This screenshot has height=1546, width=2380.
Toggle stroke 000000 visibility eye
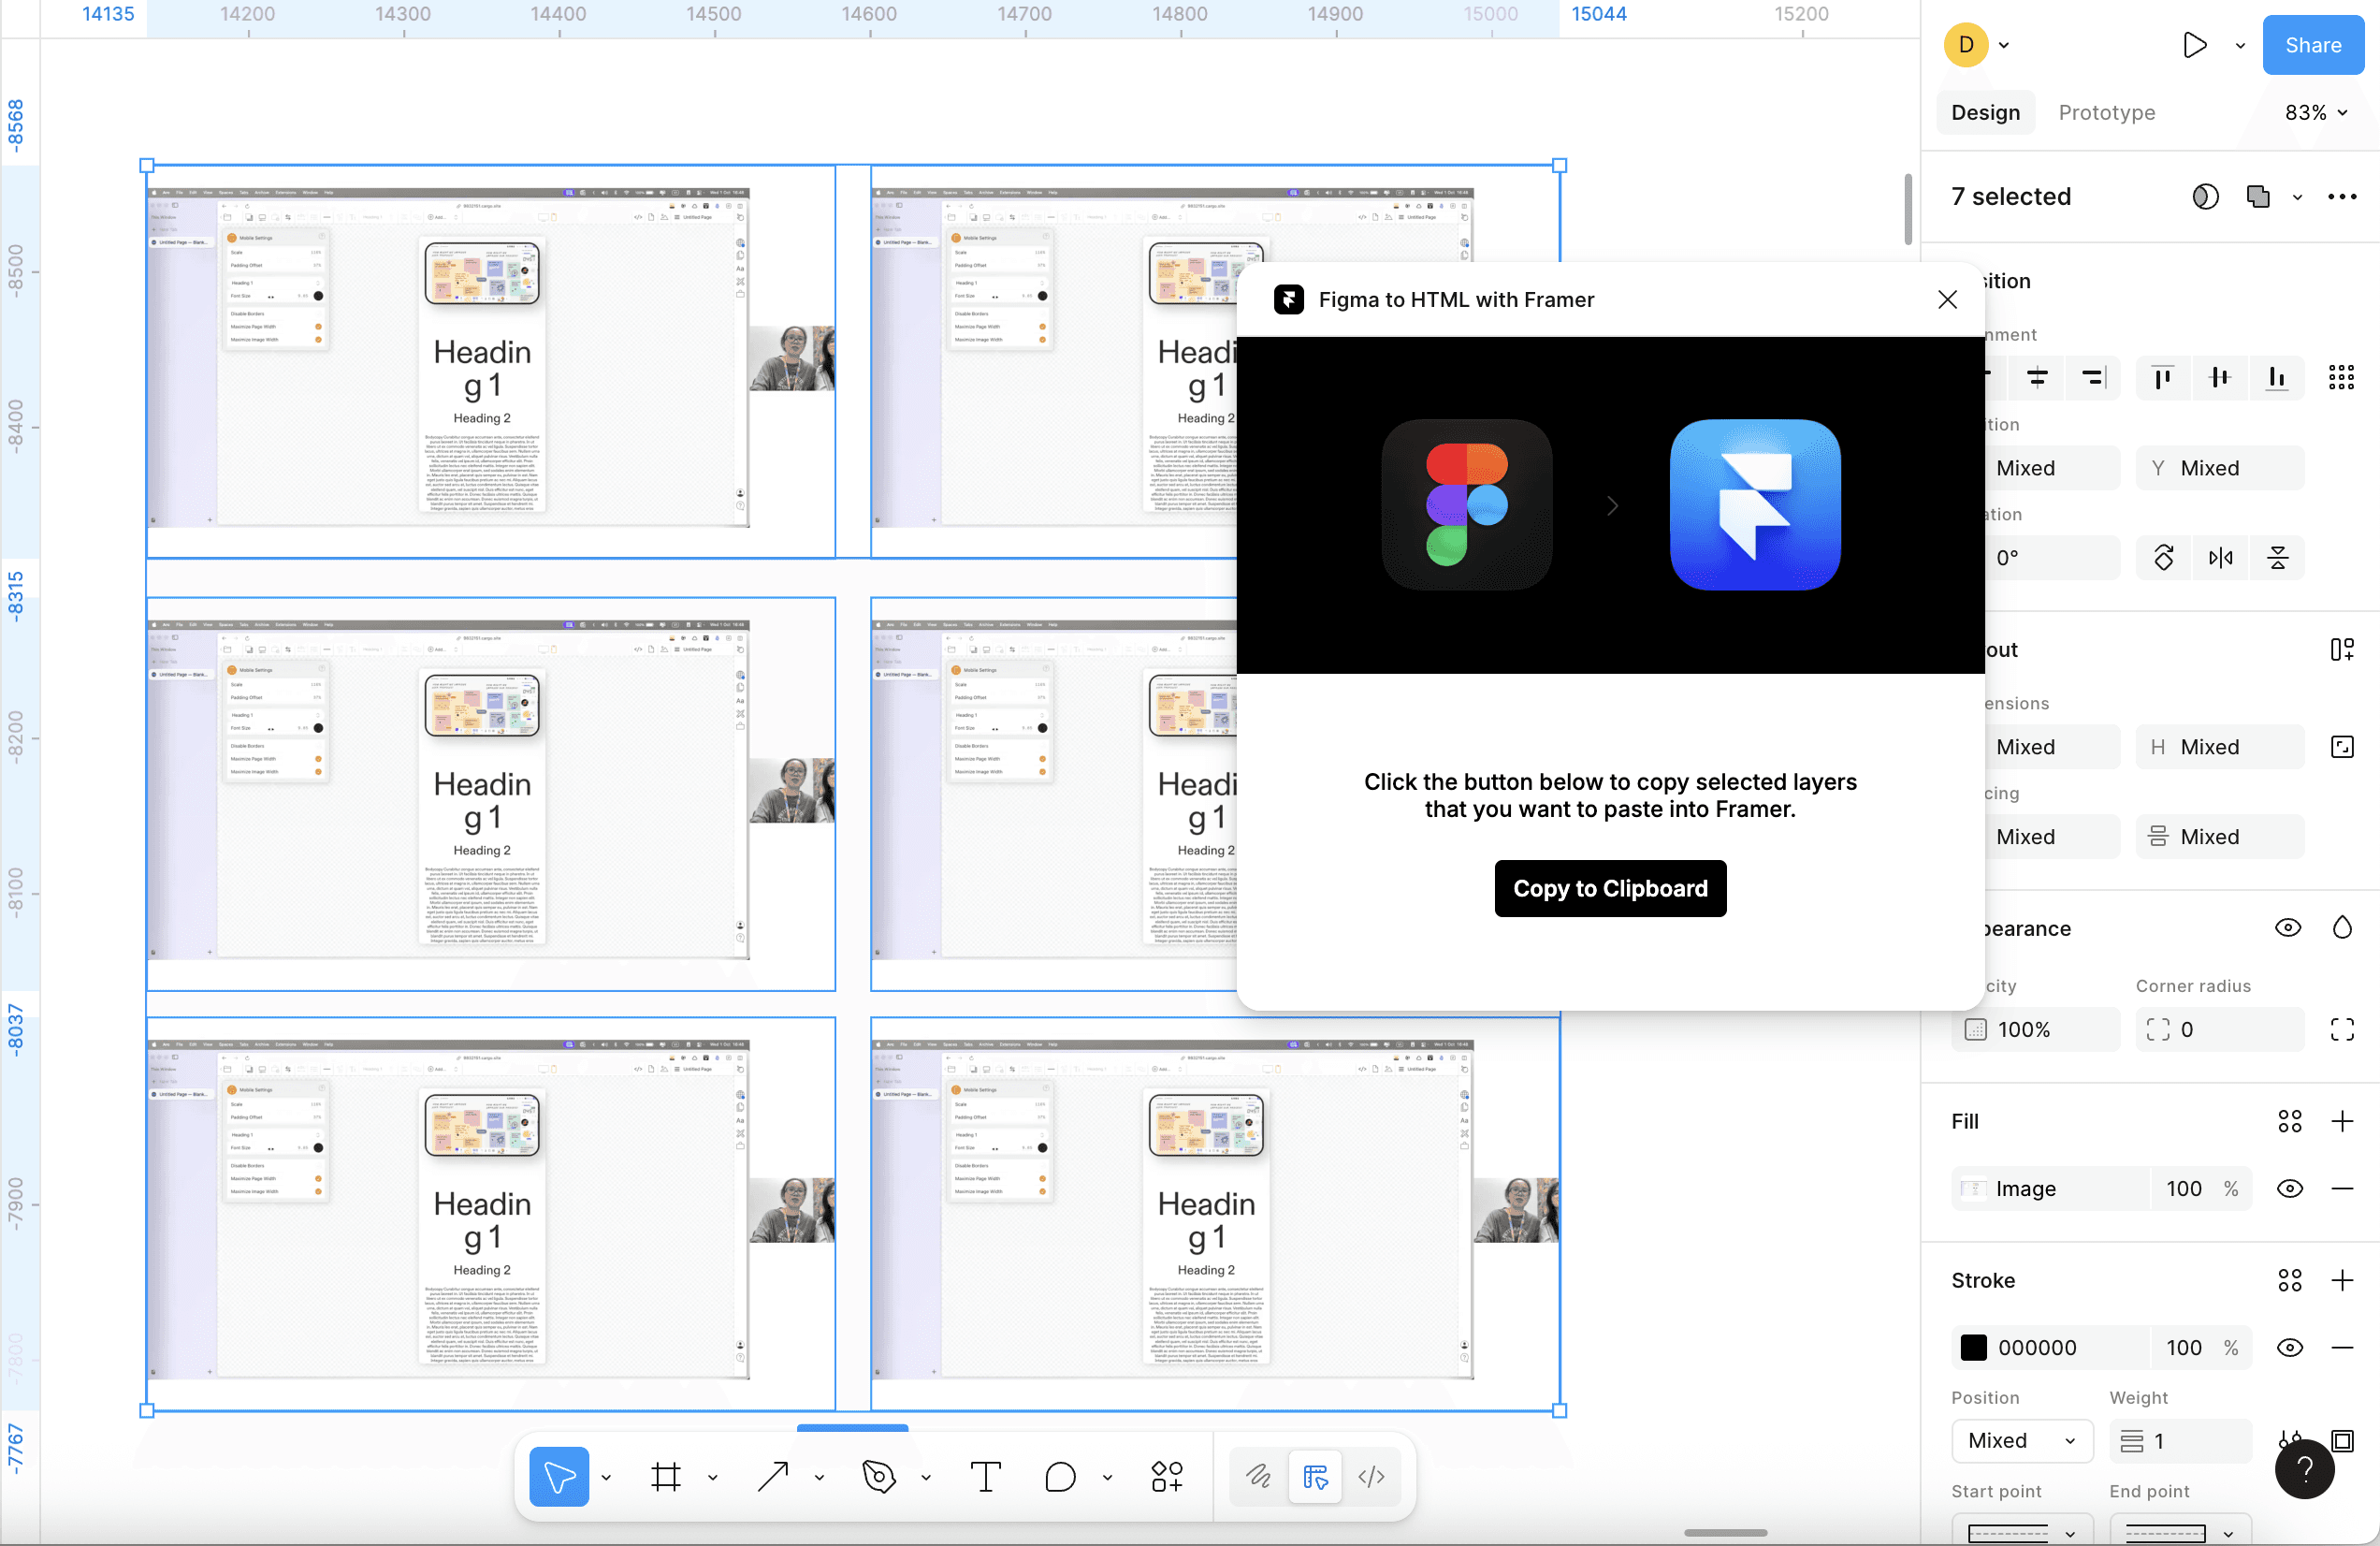2289,1347
